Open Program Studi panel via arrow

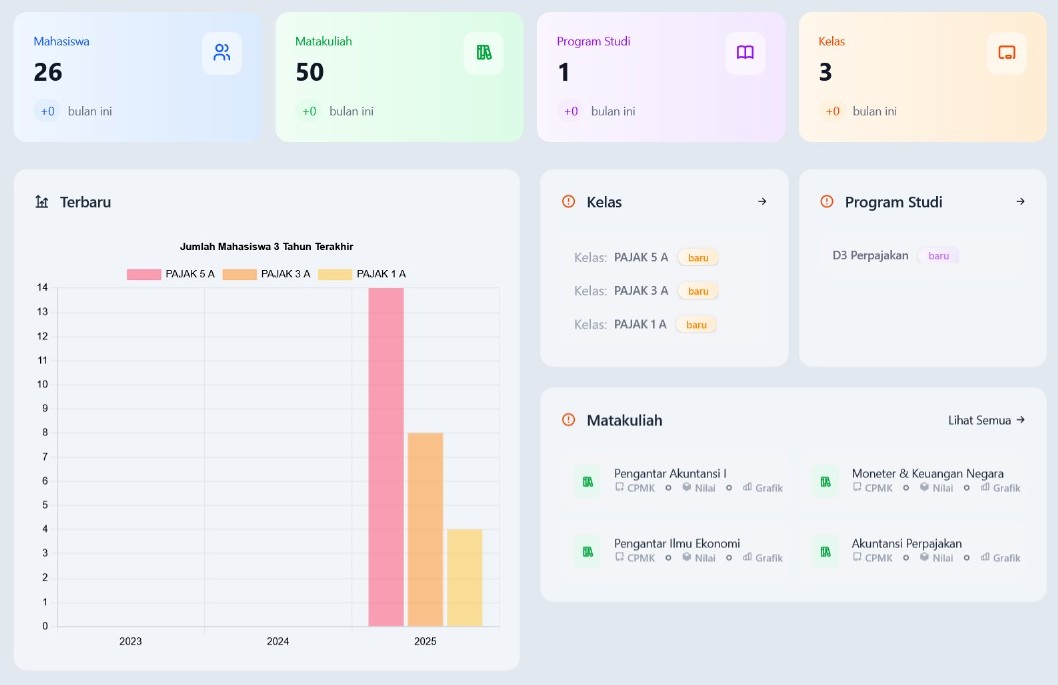coord(1020,202)
